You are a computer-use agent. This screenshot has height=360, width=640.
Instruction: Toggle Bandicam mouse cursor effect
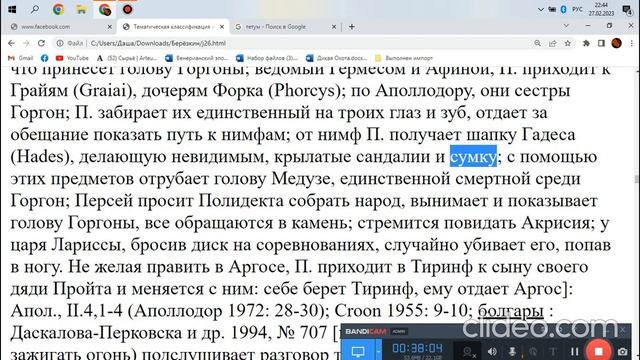tap(533, 351)
